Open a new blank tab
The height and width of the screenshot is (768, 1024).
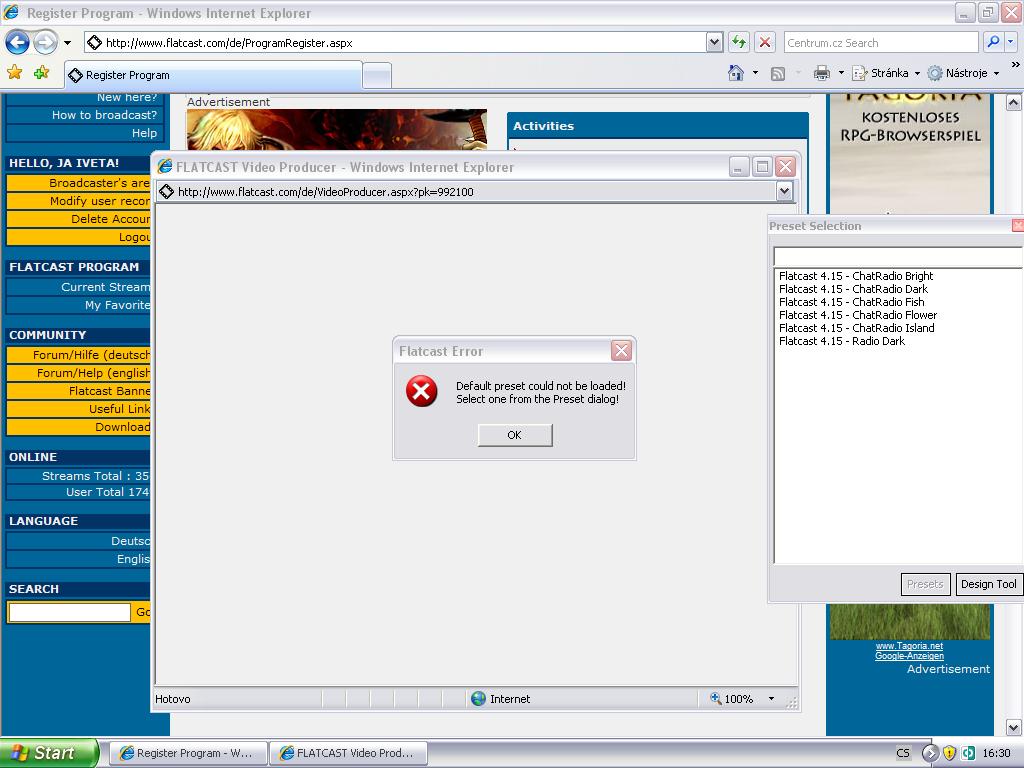pos(377,76)
